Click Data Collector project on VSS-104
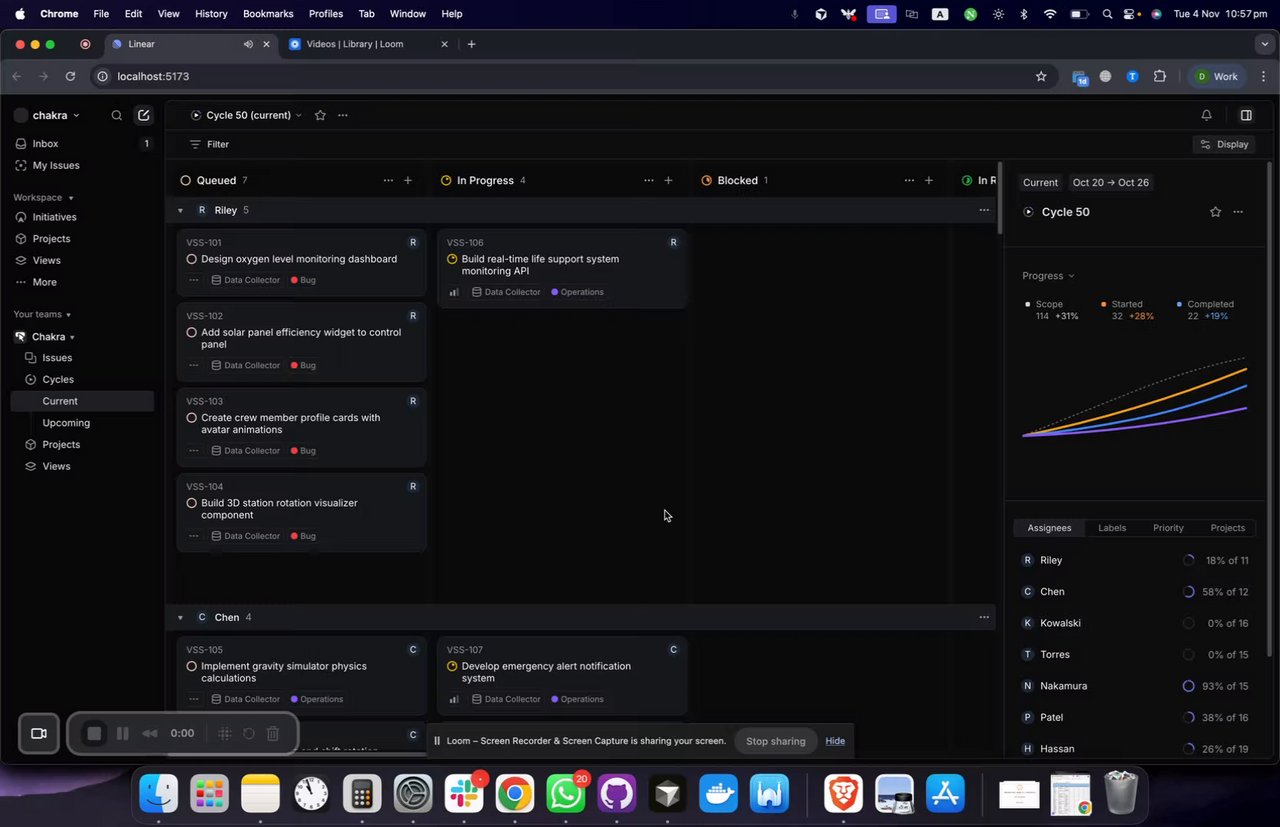The width and height of the screenshot is (1280, 827). (246, 536)
